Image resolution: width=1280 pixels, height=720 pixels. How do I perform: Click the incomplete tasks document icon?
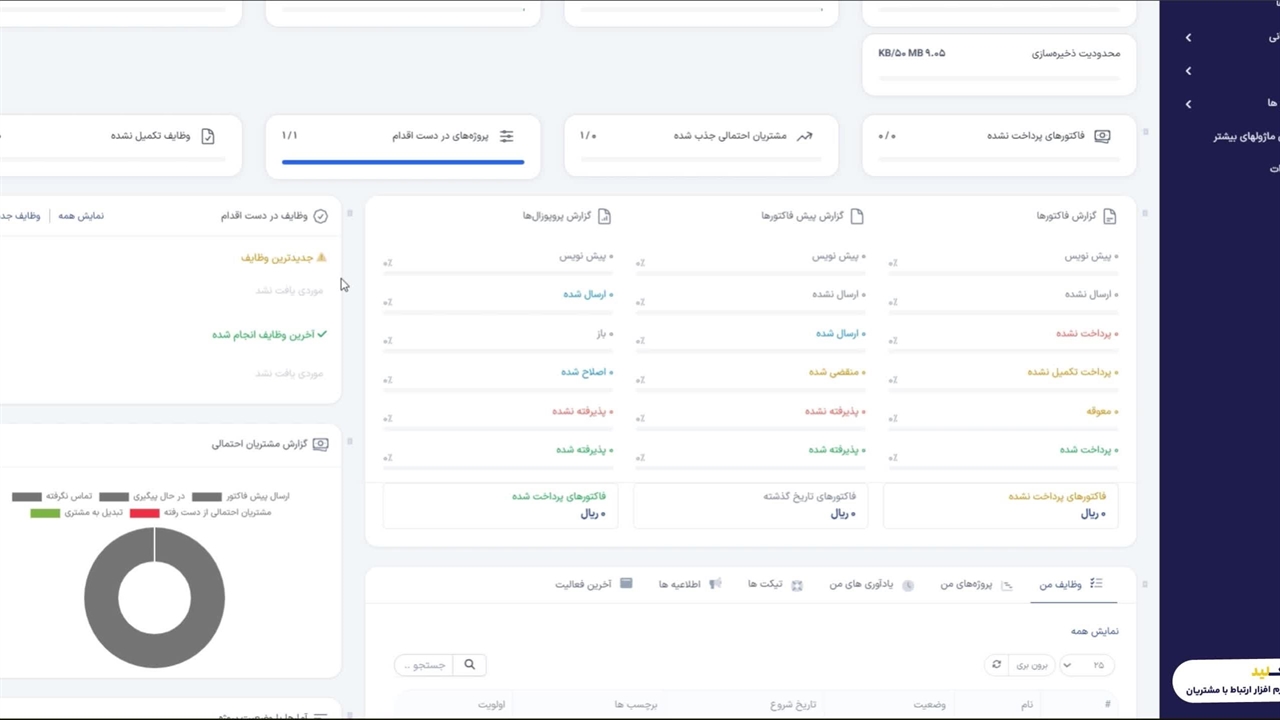tap(208, 136)
